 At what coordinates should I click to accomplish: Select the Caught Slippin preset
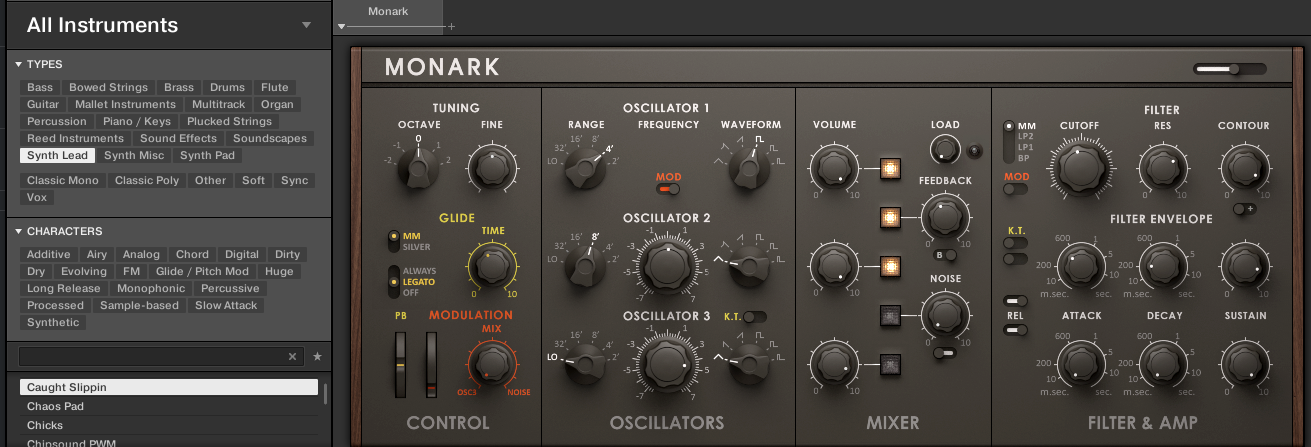click(169, 387)
